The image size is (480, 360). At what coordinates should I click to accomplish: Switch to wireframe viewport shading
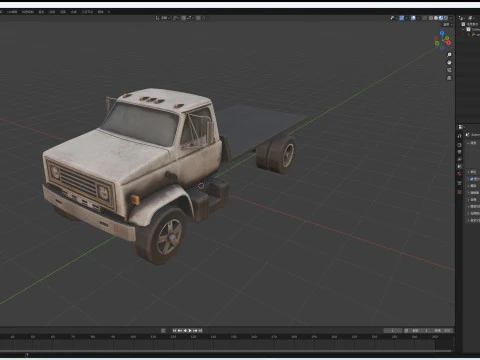(431, 18)
